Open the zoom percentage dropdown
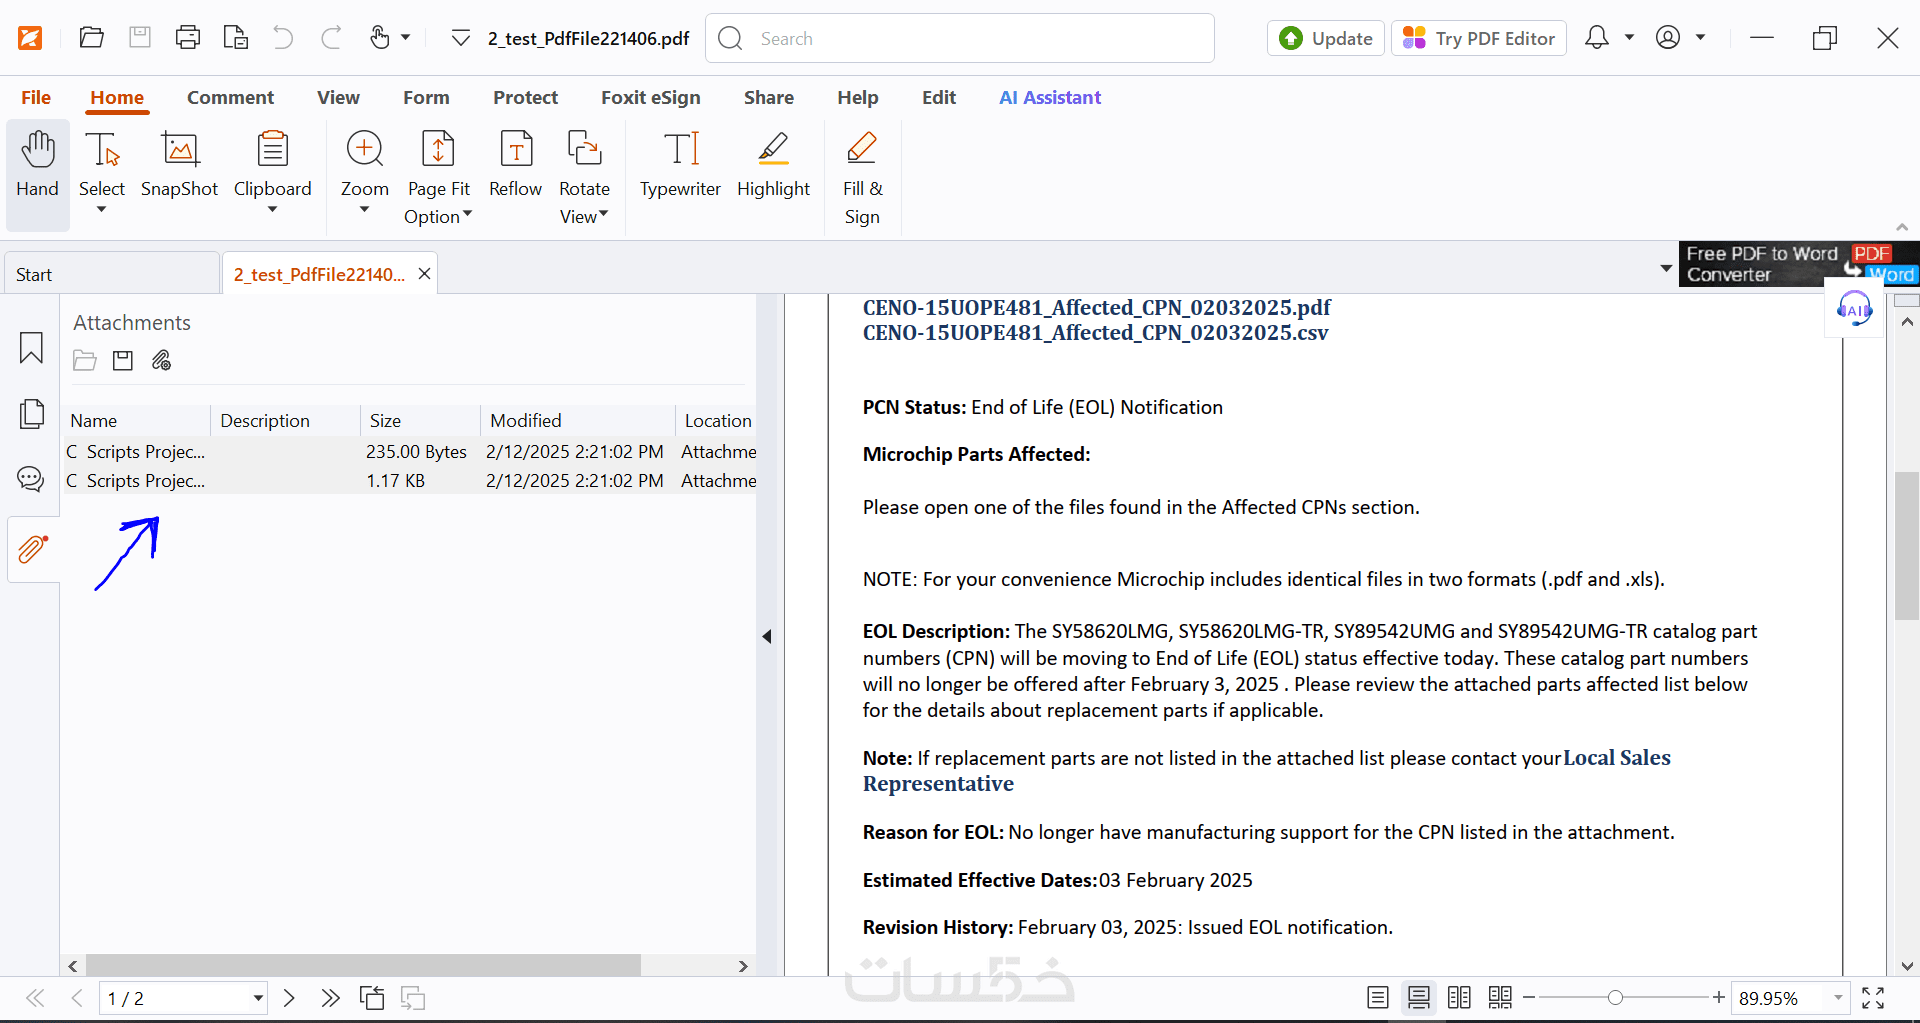This screenshot has width=1920, height=1023. (1837, 998)
